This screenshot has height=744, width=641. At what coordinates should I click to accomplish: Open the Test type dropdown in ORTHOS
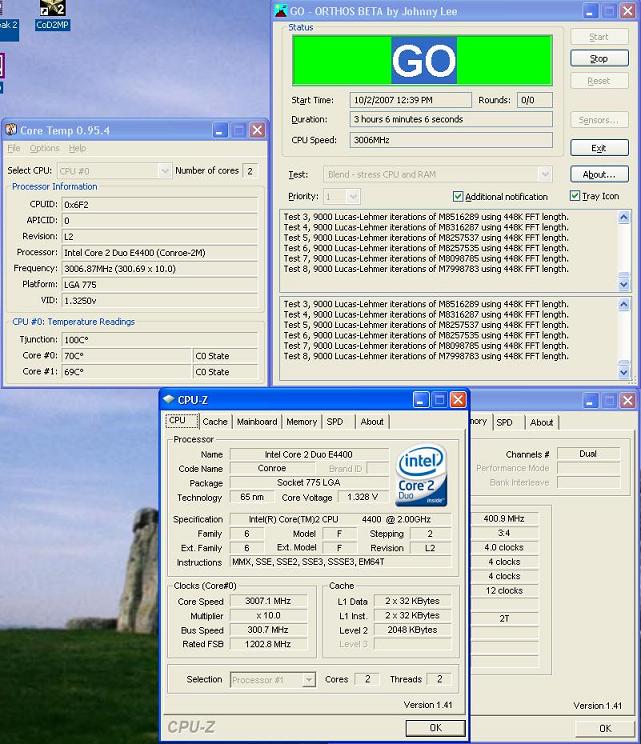coord(437,174)
